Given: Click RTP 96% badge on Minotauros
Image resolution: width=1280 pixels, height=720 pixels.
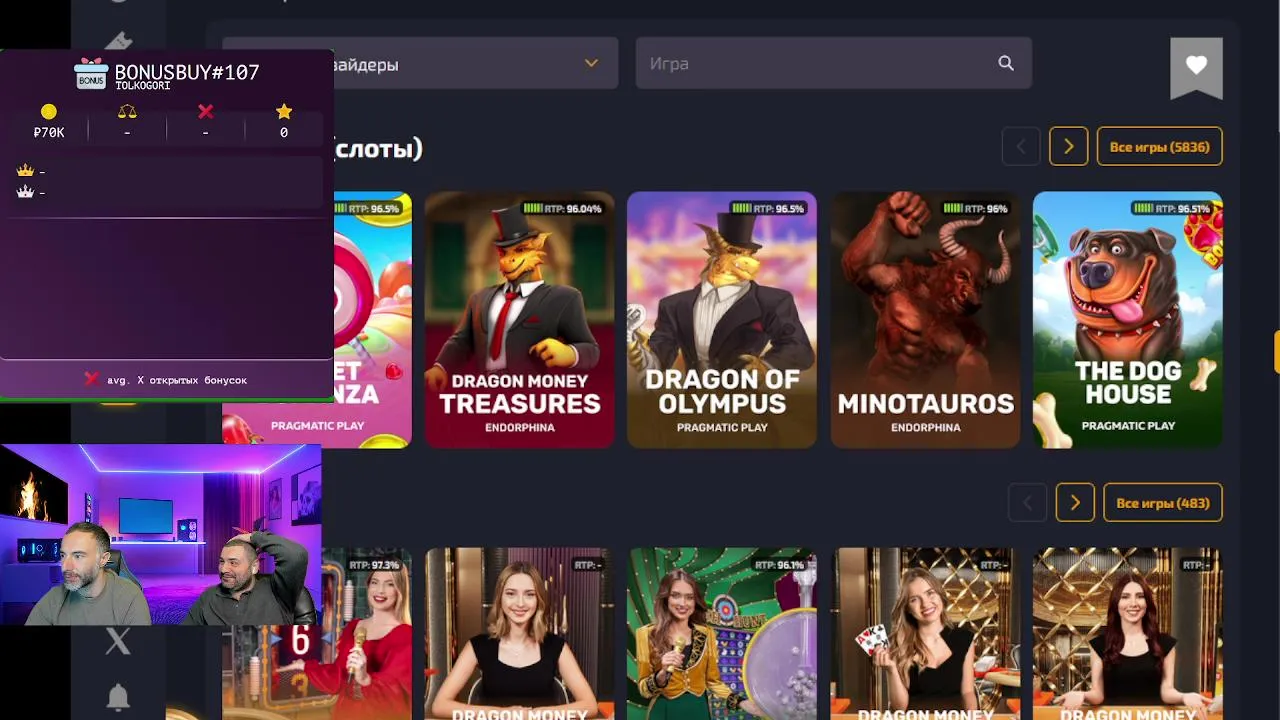Looking at the screenshot, I should click(x=975, y=209).
